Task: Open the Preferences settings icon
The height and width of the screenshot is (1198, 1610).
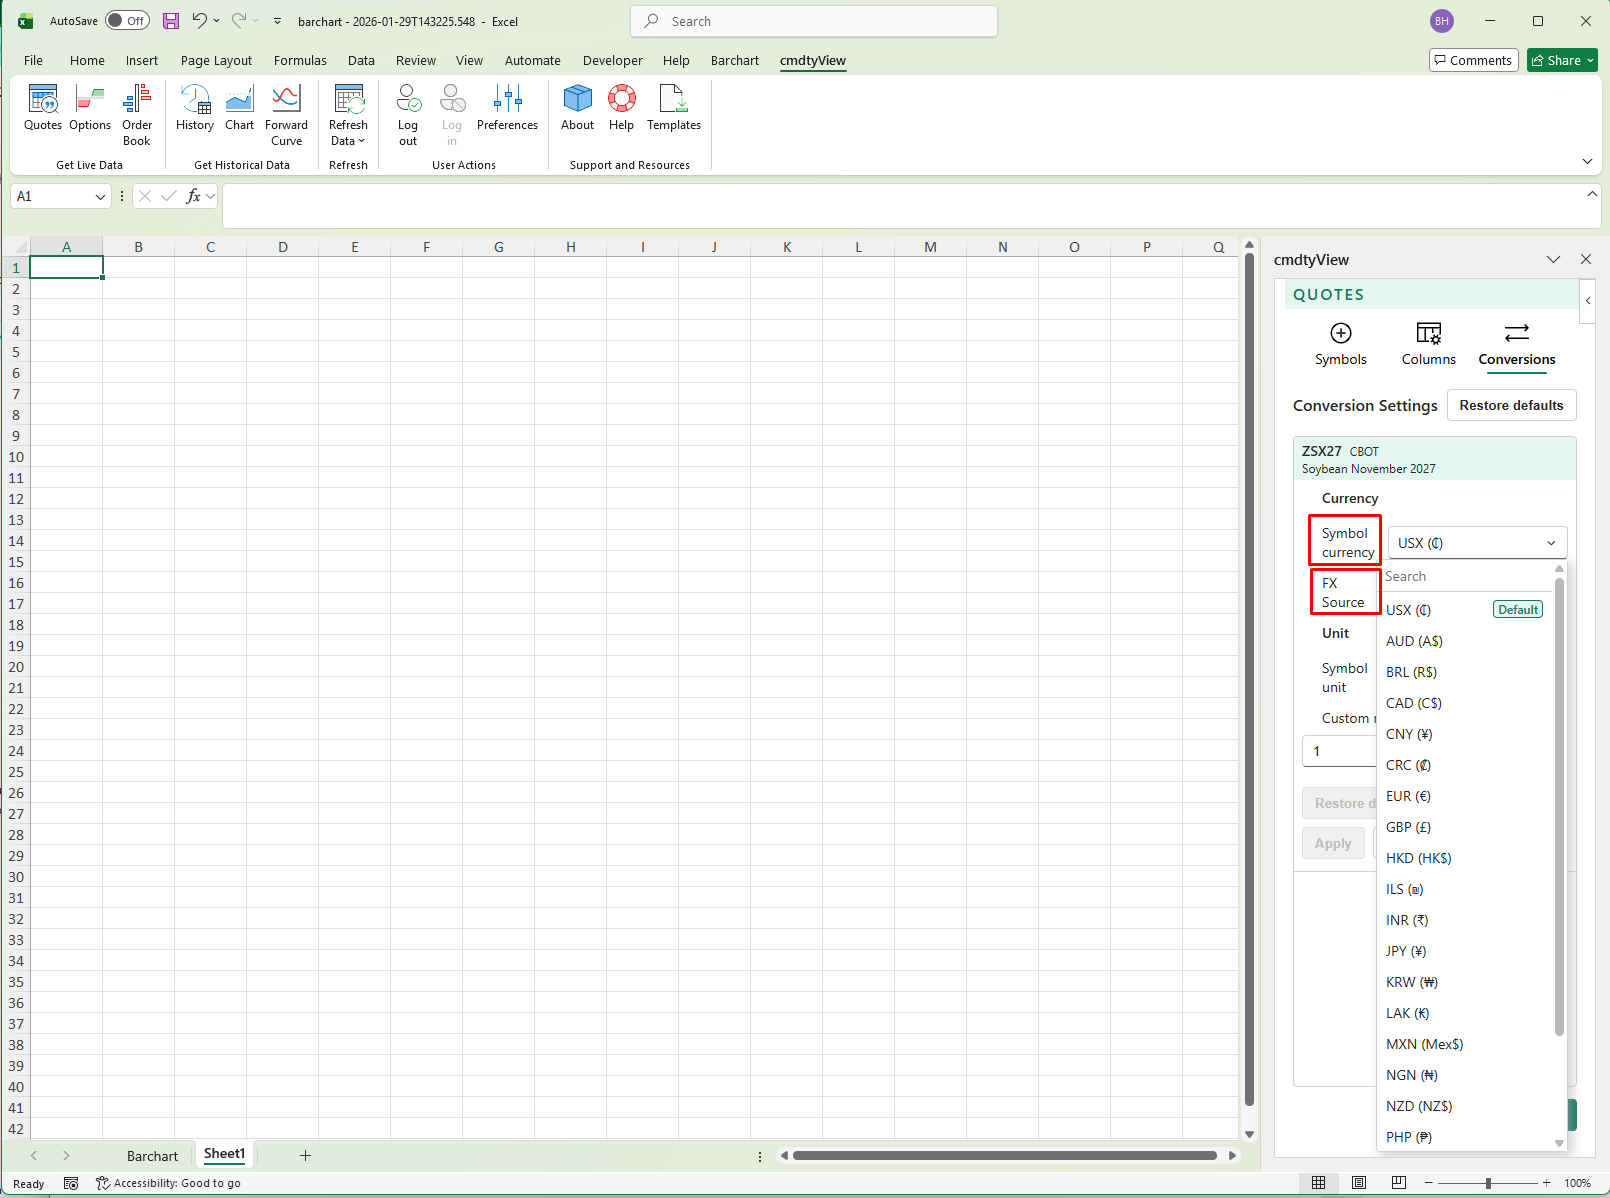Action: [507, 108]
